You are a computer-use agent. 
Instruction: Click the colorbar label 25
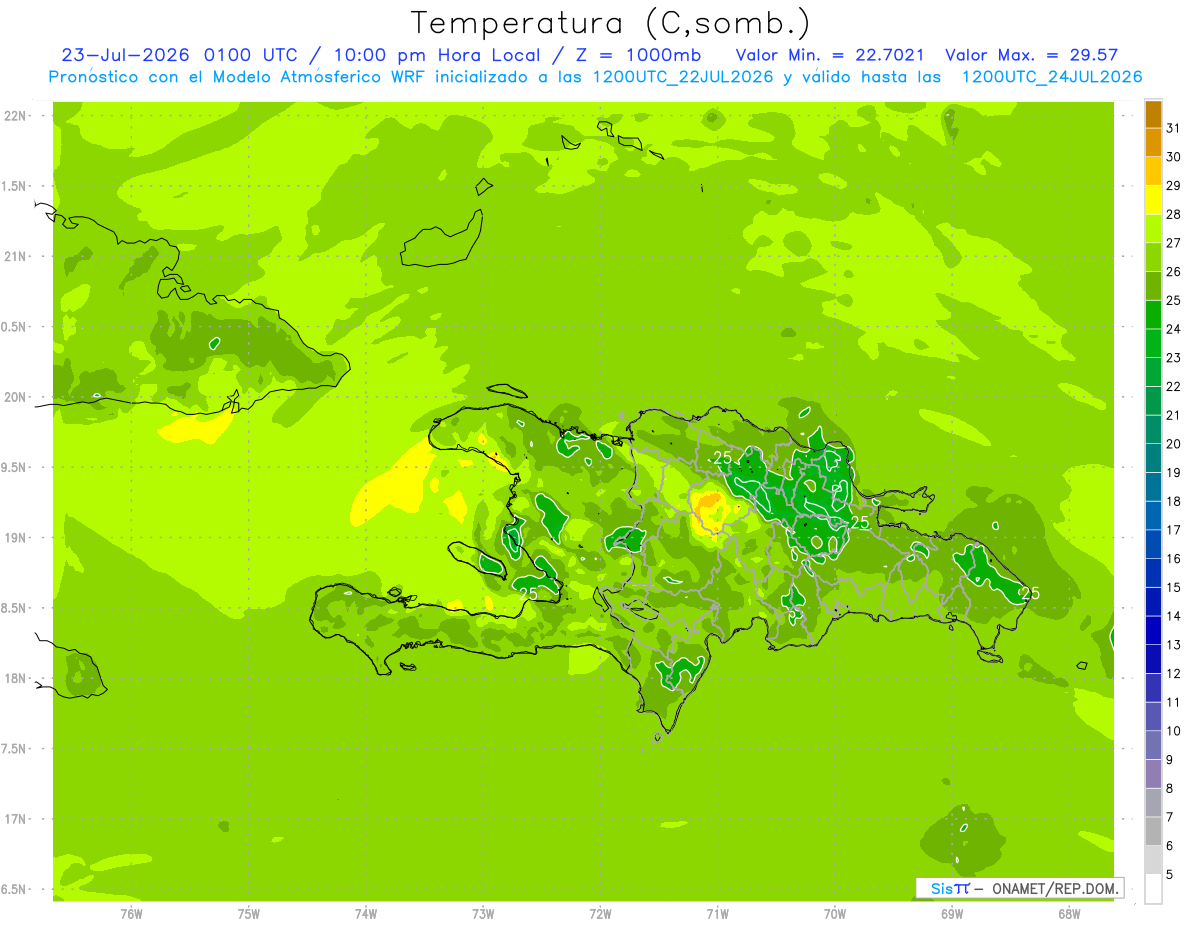1174,300
